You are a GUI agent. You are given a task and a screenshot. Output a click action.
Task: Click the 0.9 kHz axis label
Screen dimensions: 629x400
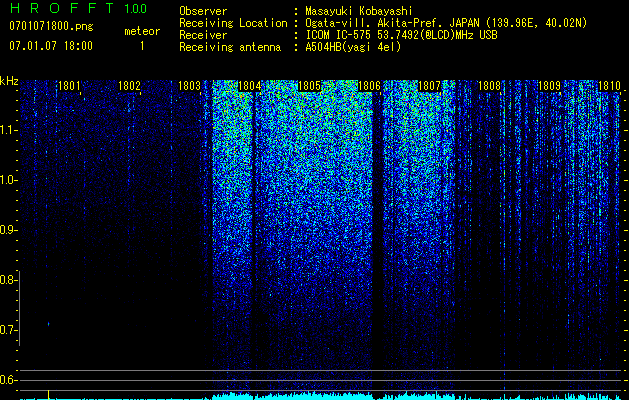pyautogui.click(x=7, y=230)
